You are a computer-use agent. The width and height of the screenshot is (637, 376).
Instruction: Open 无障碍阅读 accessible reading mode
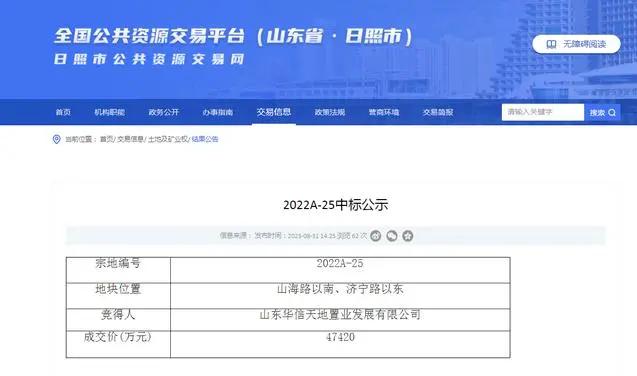[x=576, y=44]
